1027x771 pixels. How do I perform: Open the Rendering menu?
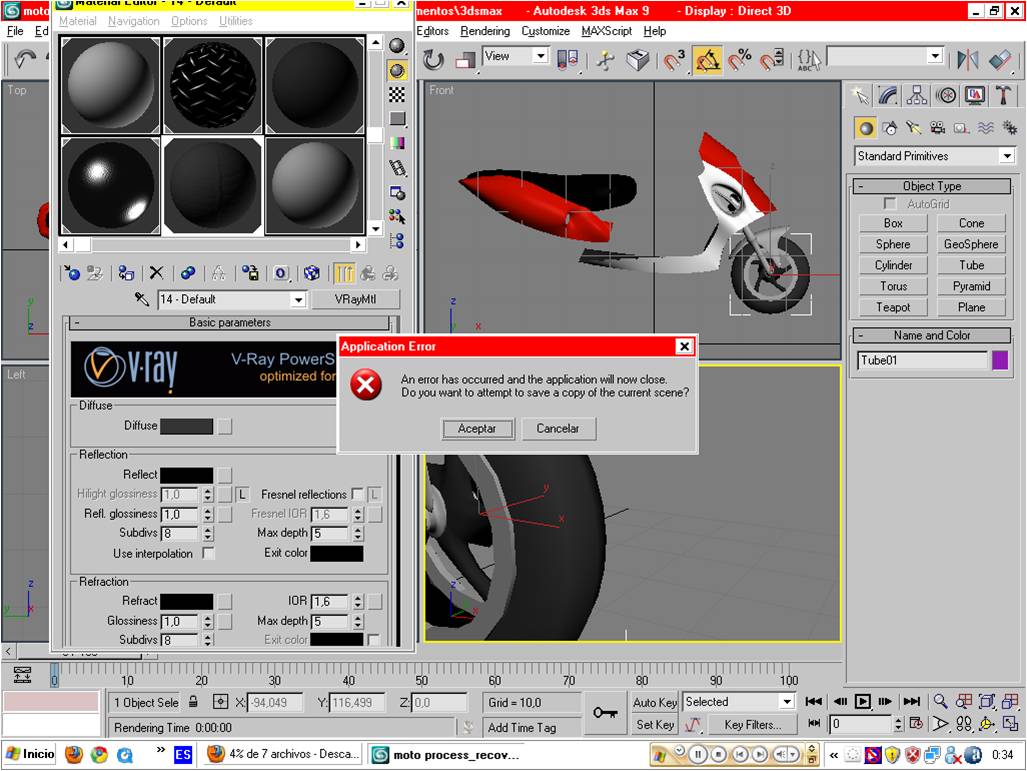485,31
